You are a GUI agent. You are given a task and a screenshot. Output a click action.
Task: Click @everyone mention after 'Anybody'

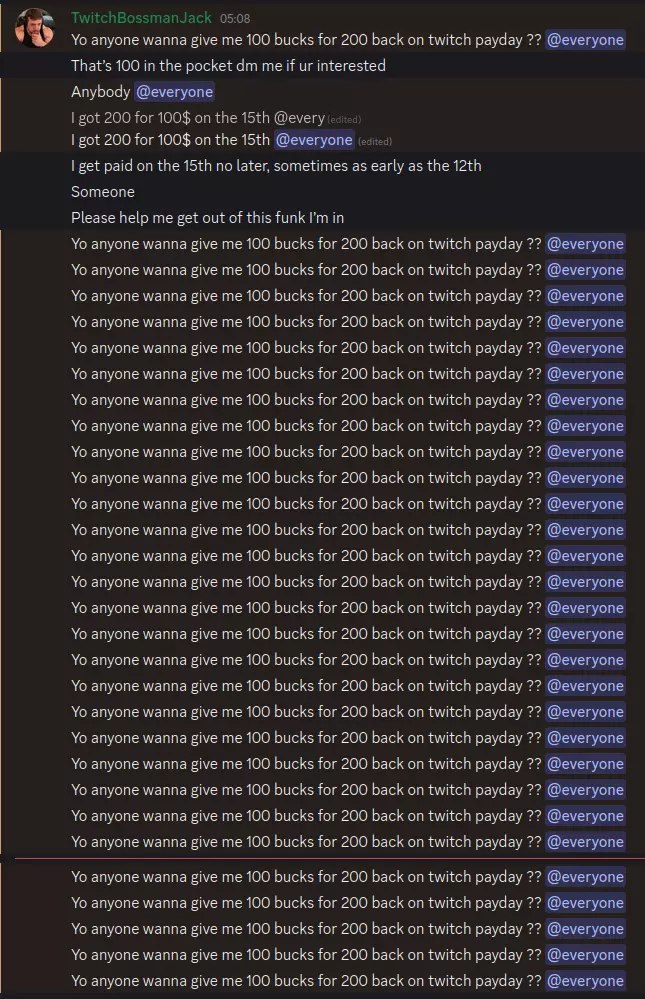tap(174, 92)
